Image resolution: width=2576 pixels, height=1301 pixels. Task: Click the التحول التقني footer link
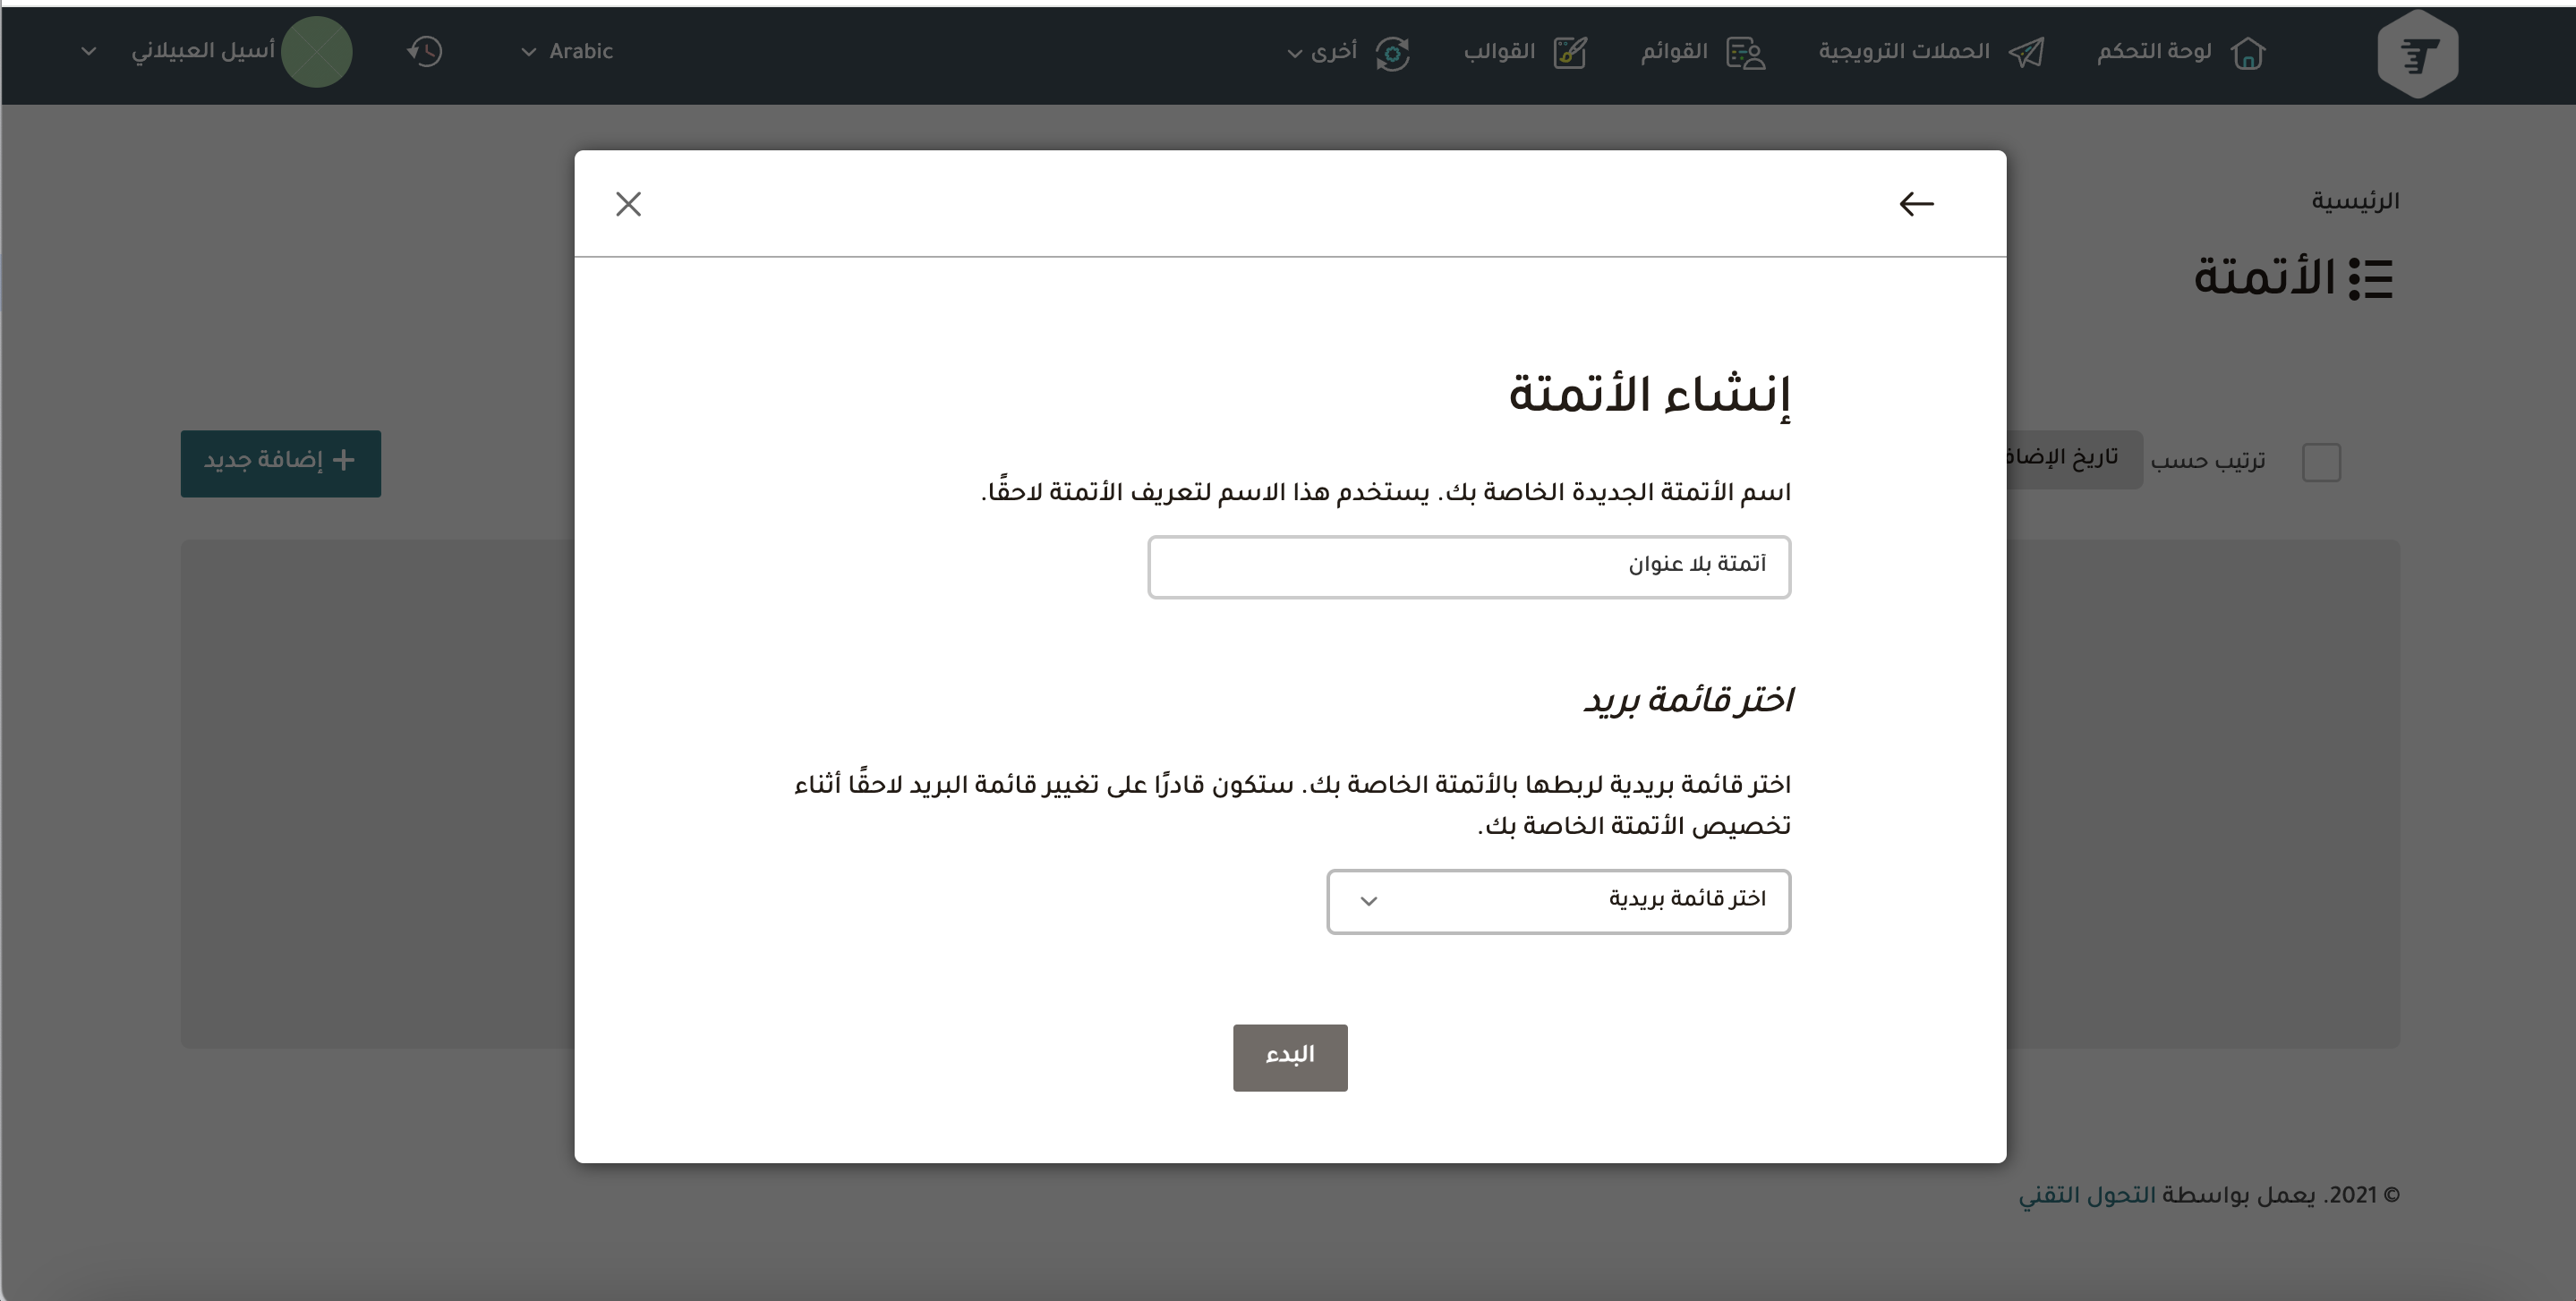2086,1195
